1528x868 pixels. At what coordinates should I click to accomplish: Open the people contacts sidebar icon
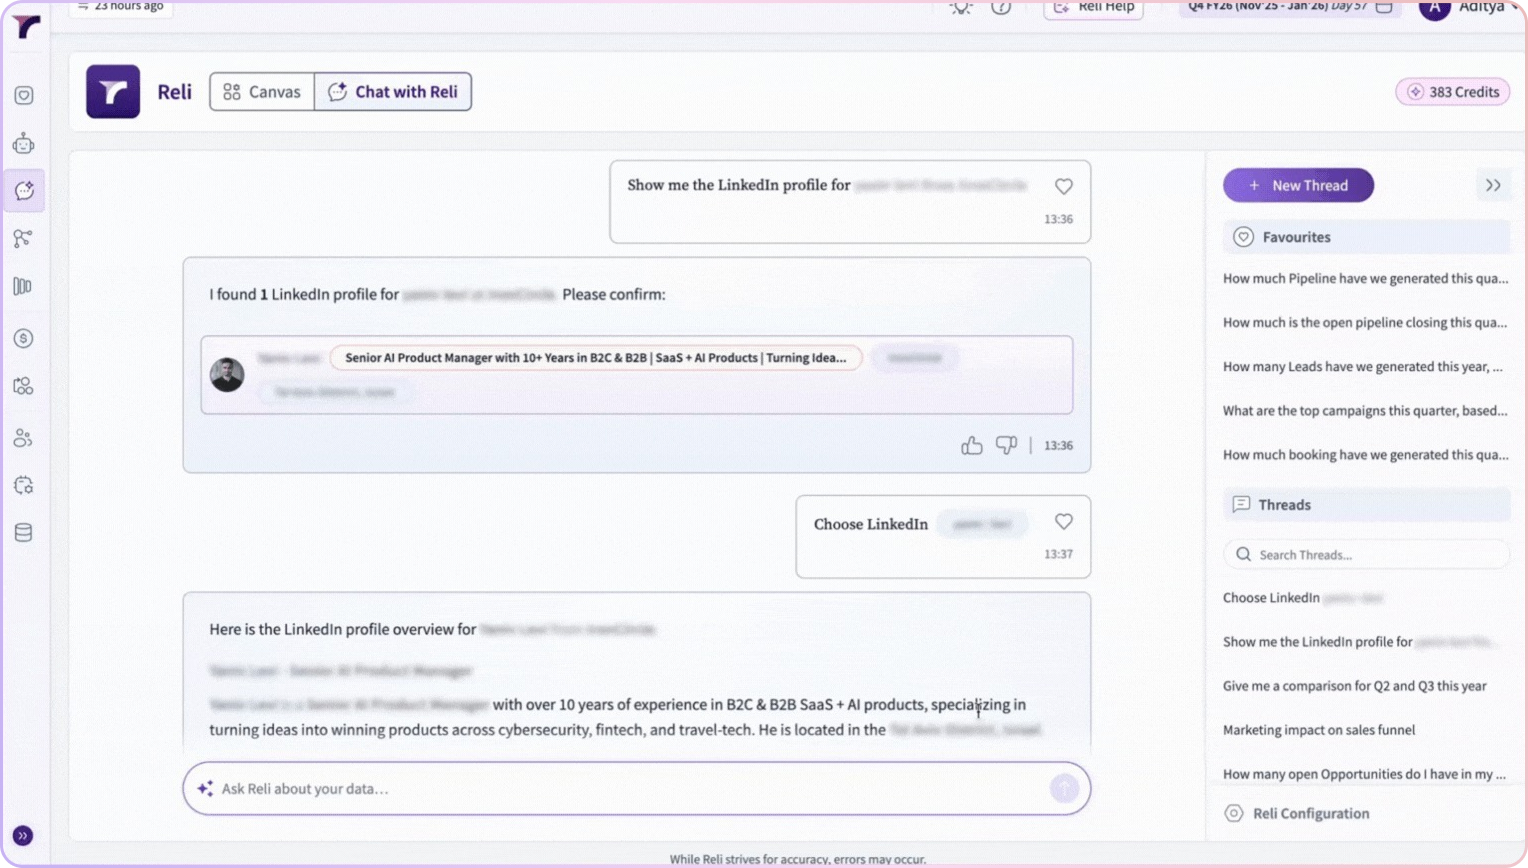tap(23, 438)
